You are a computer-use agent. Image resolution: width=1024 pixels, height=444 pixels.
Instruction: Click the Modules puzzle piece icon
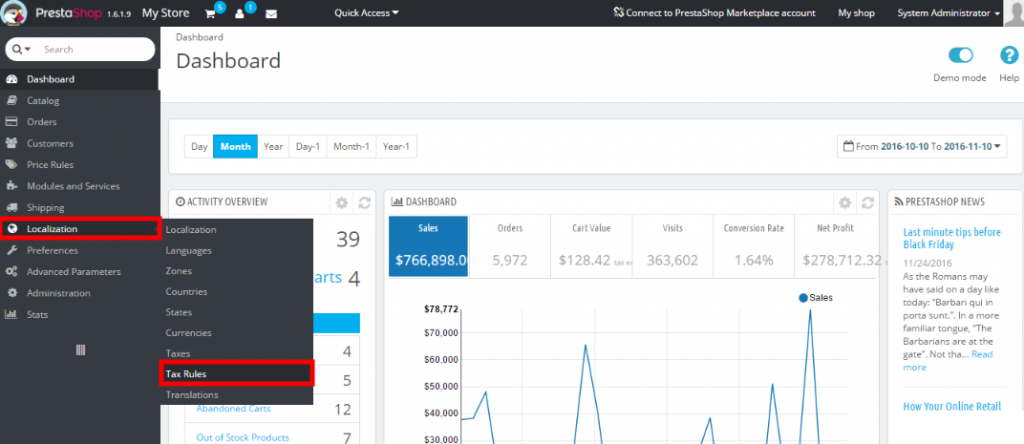(11, 186)
